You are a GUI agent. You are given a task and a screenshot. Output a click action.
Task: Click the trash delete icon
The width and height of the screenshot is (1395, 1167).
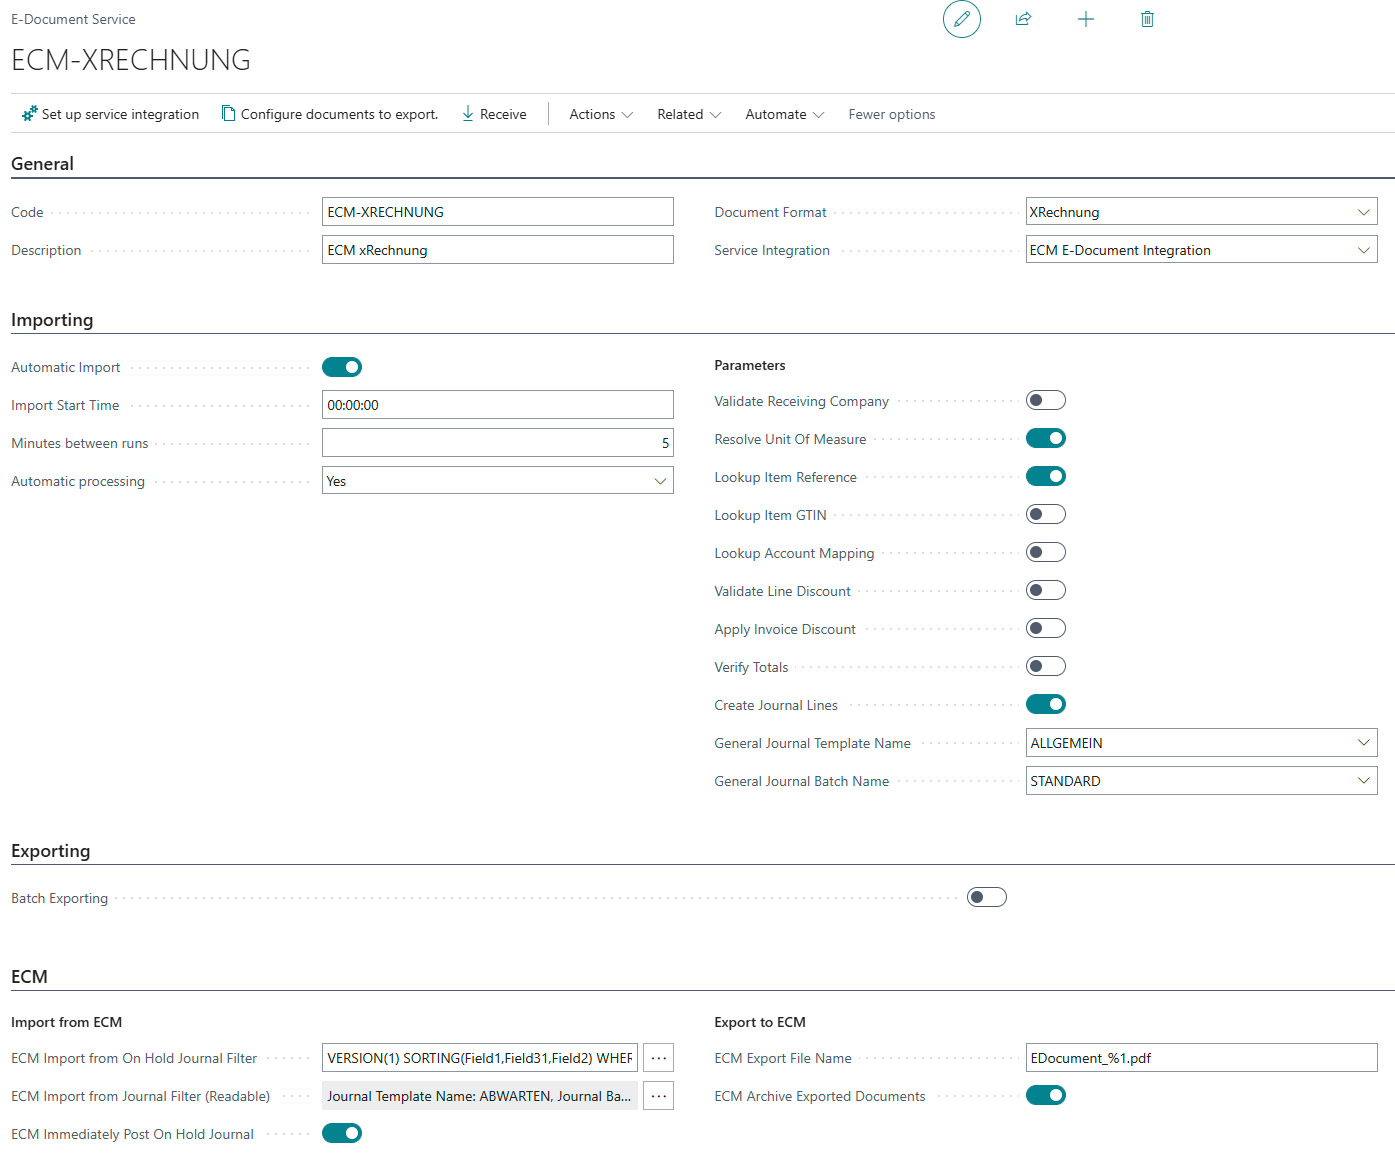pos(1147,19)
